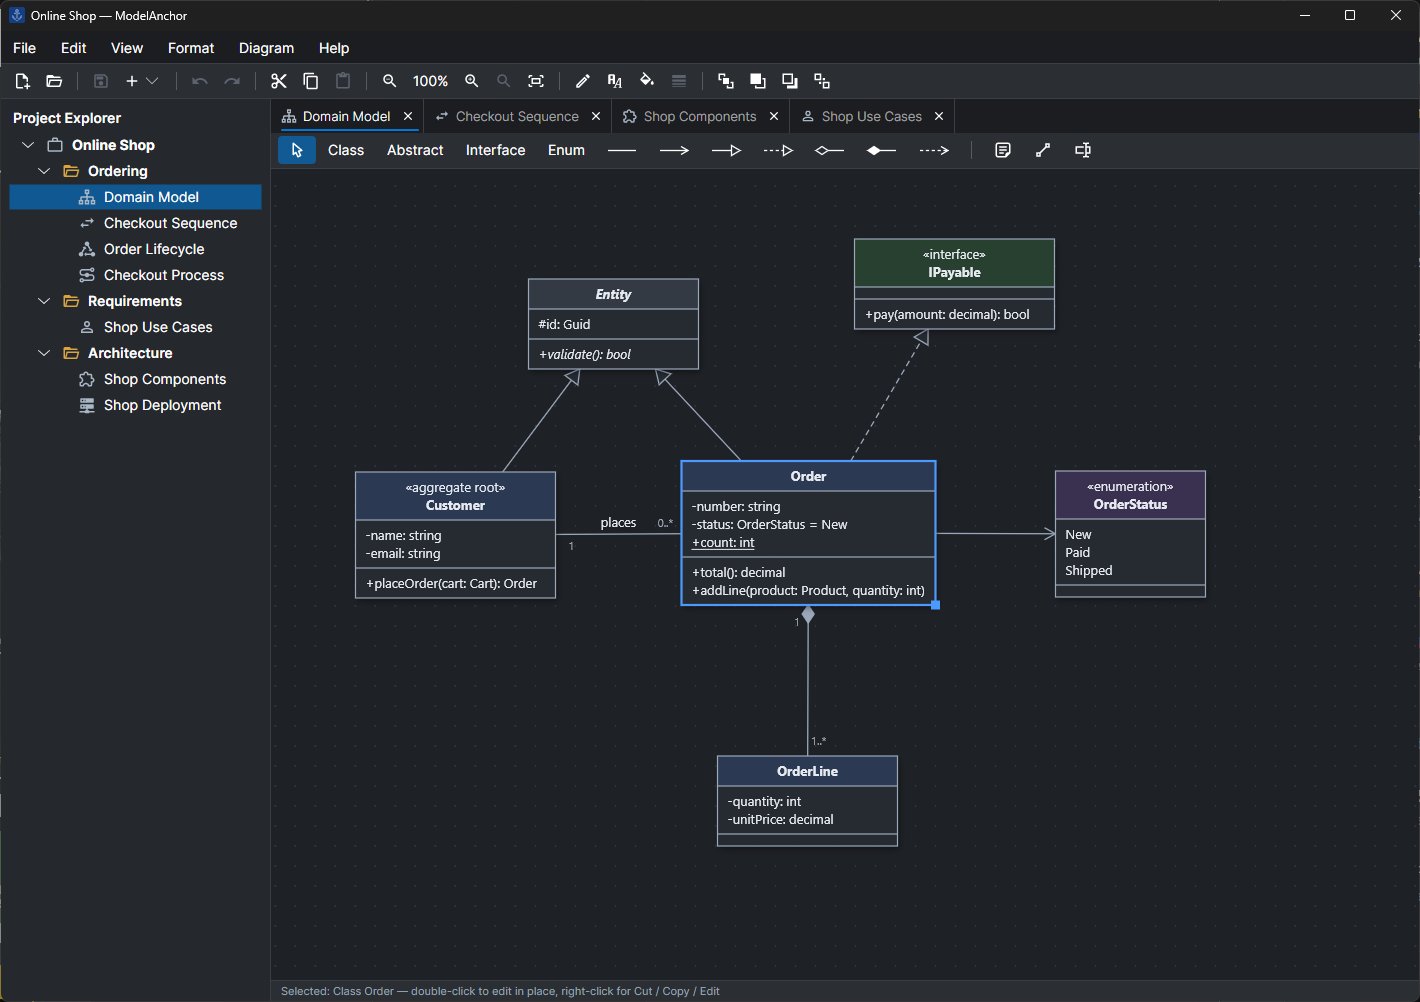Screen dimensions: 1420x1002
Task: Open the Diagram menu
Action: [x=266, y=48]
